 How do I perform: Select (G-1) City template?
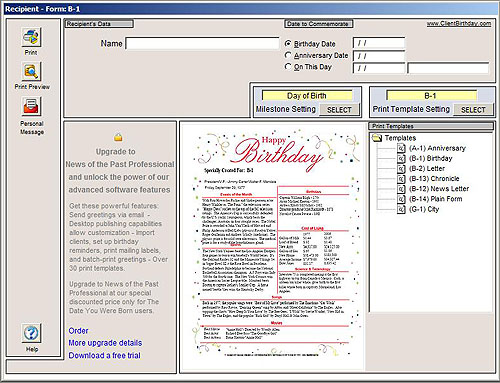[424, 210]
